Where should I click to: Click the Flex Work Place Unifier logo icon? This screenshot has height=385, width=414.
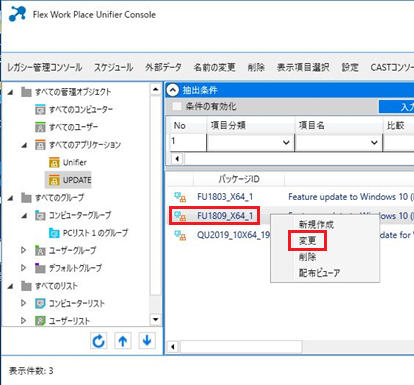(17, 14)
